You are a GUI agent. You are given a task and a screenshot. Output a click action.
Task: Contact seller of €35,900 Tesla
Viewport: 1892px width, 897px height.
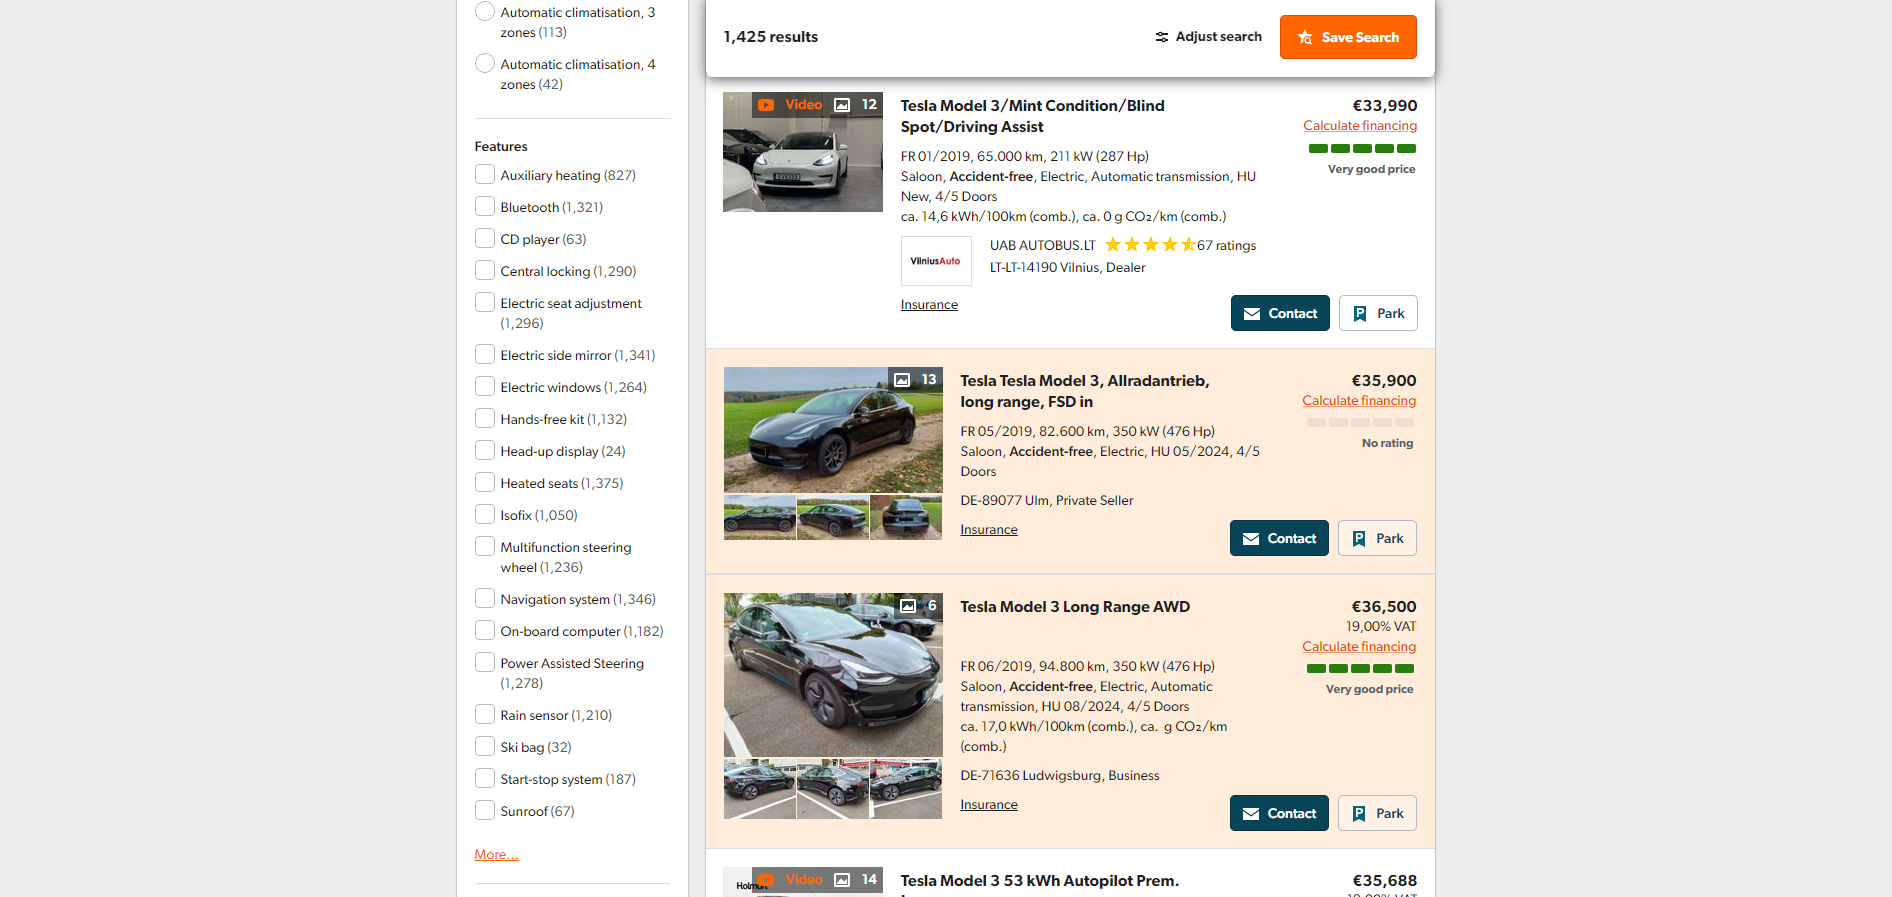pos(1279,538)
